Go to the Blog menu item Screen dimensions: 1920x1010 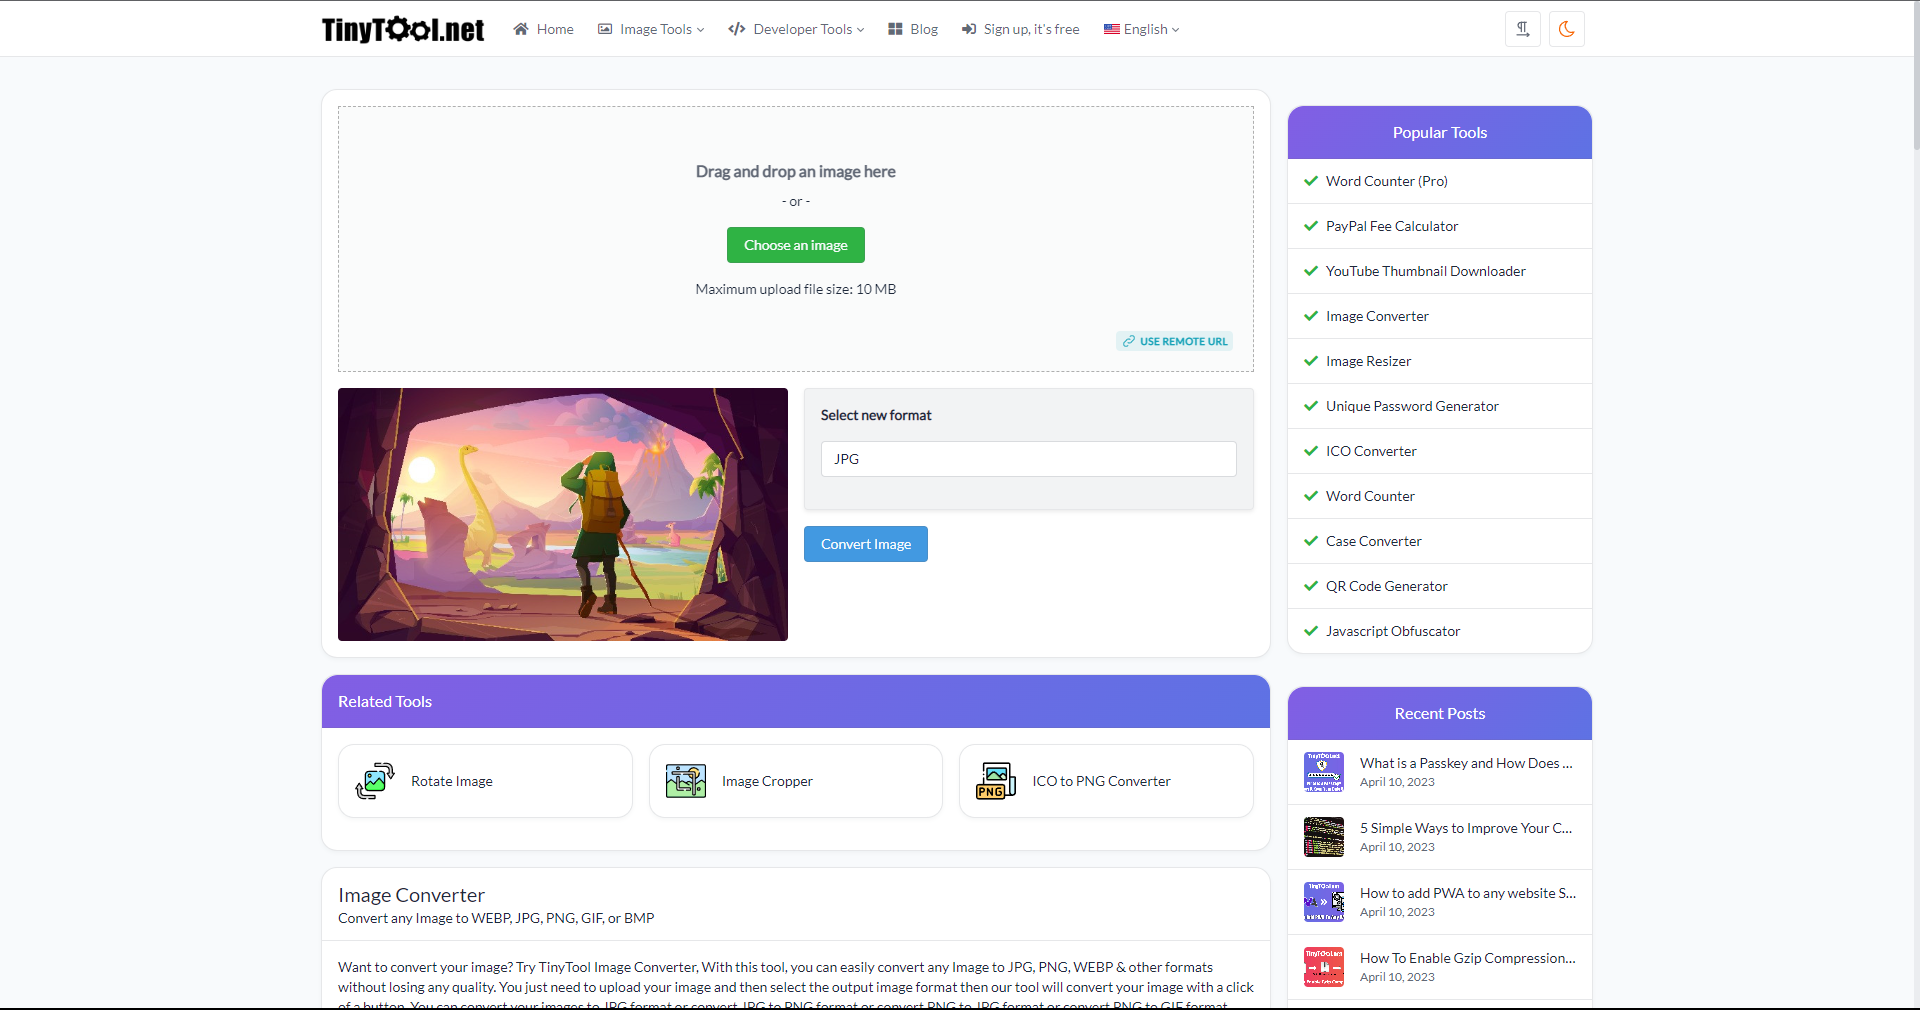click(x=922, y=29)
